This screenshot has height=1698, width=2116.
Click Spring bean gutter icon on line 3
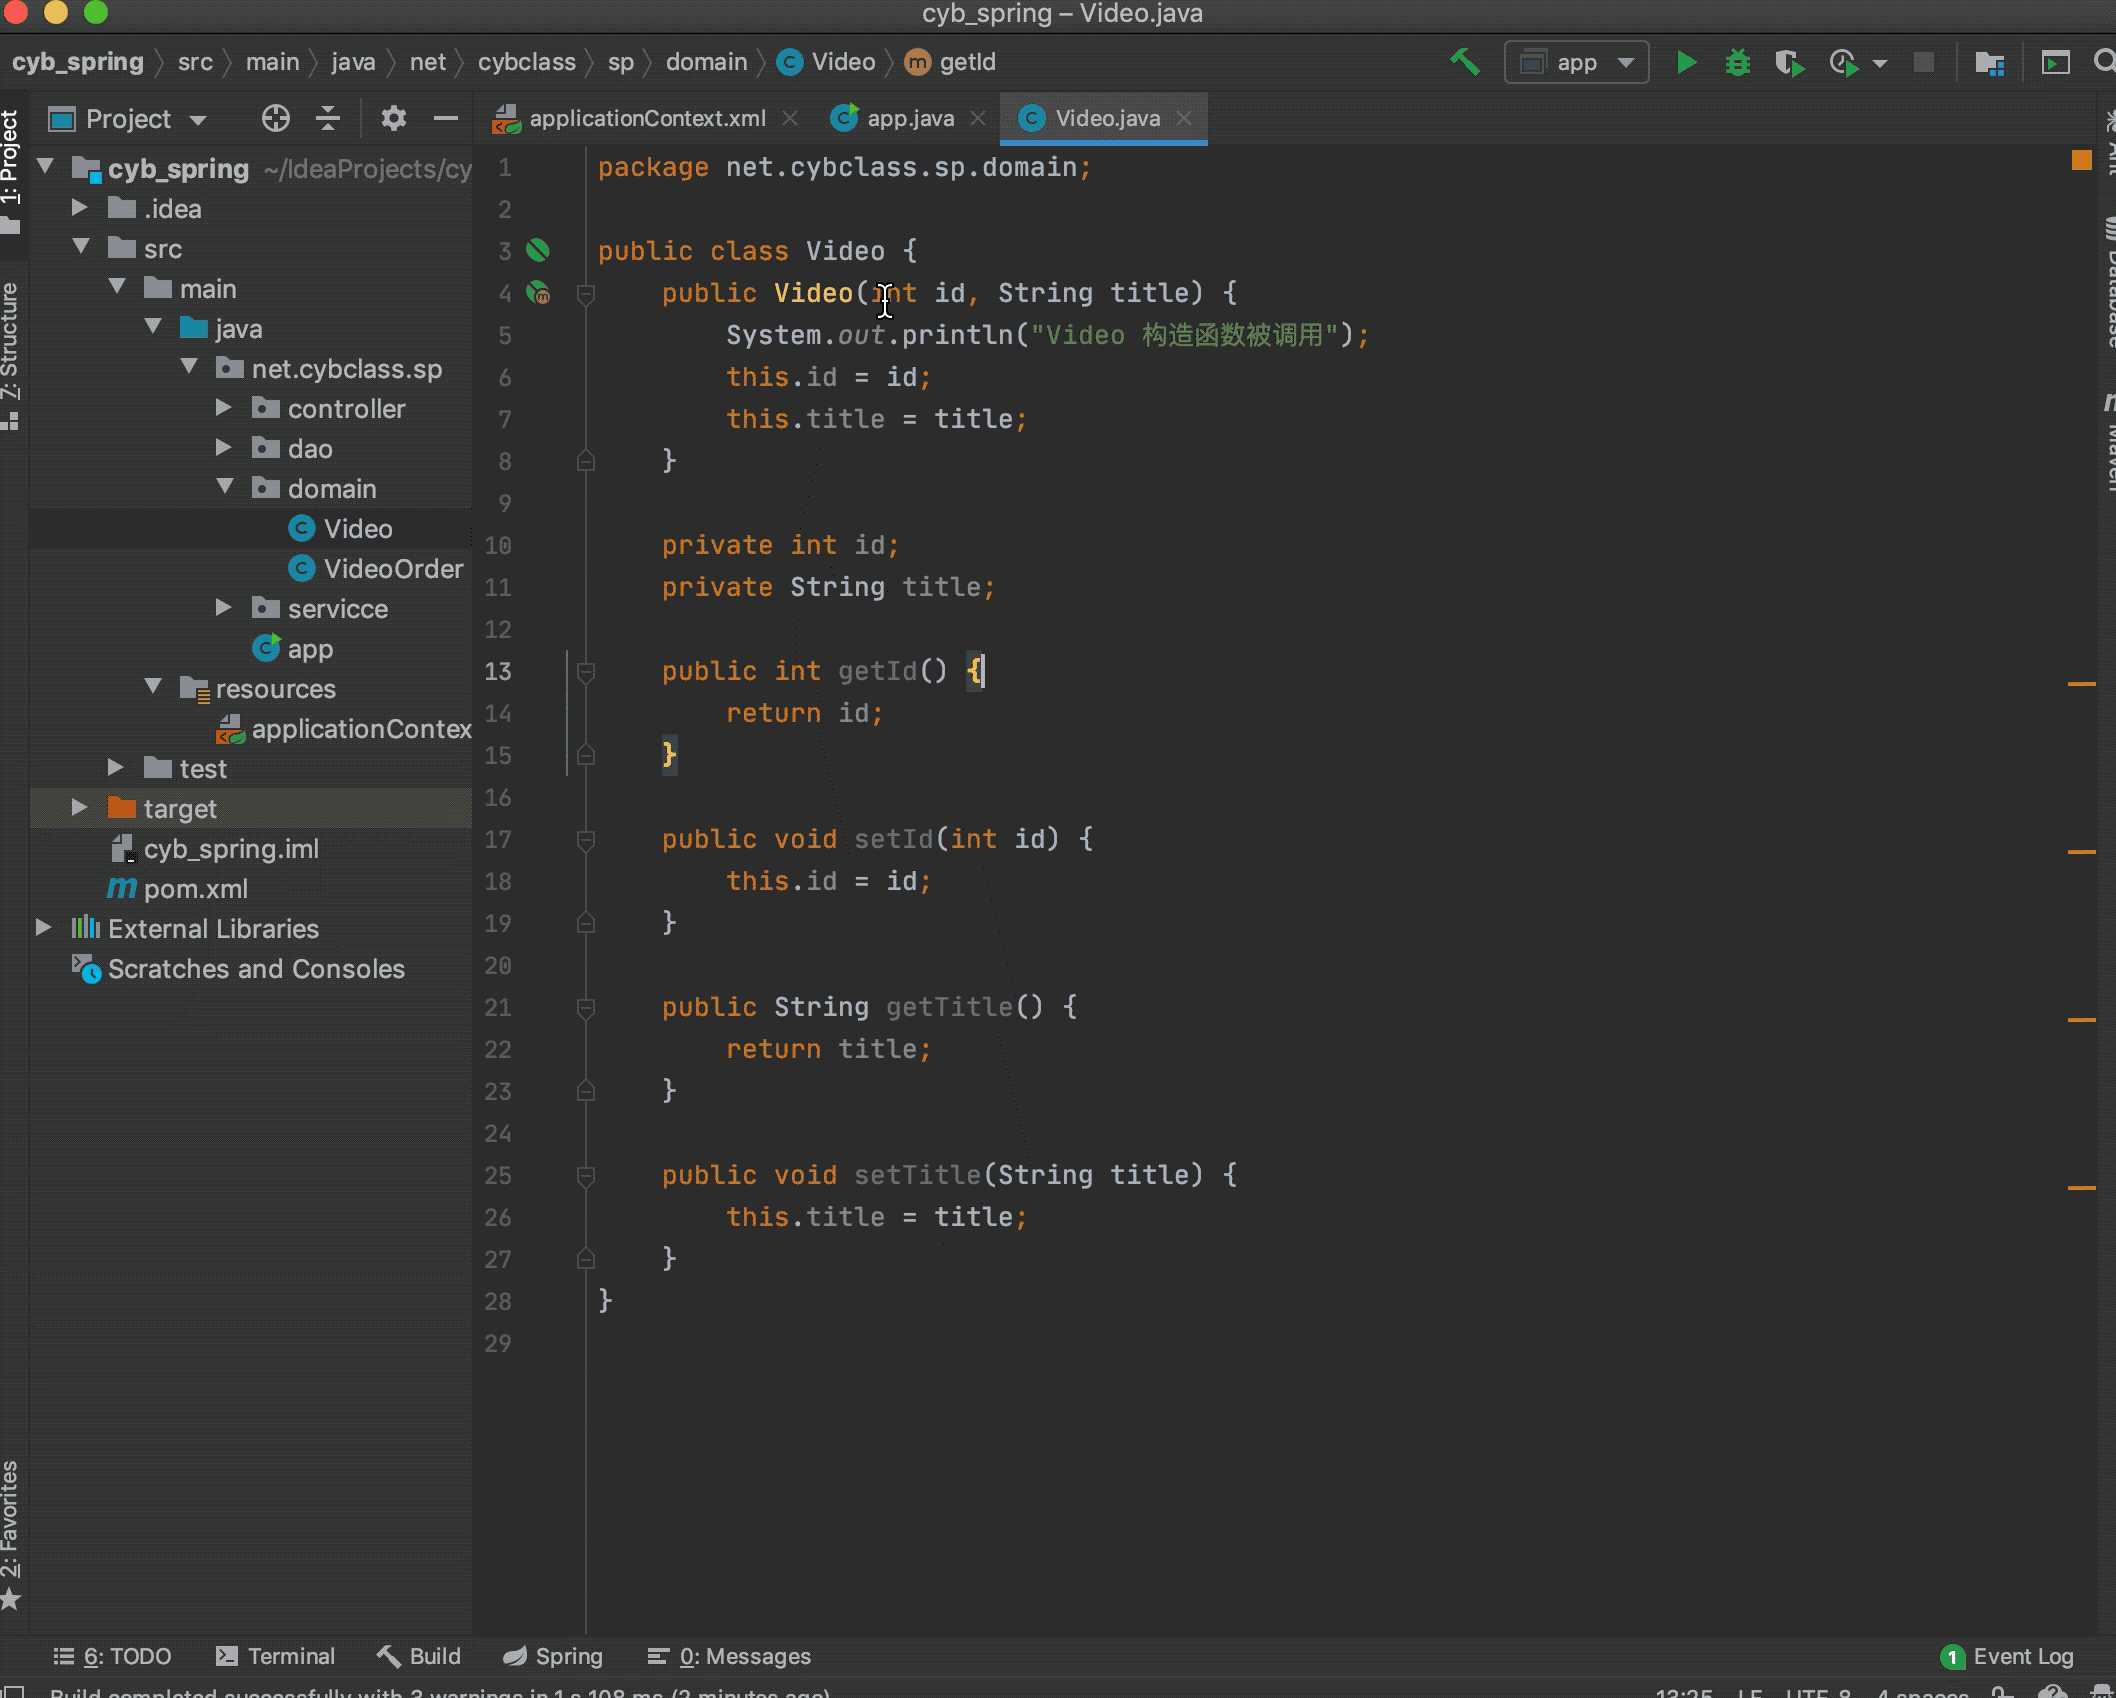(538, 250)
